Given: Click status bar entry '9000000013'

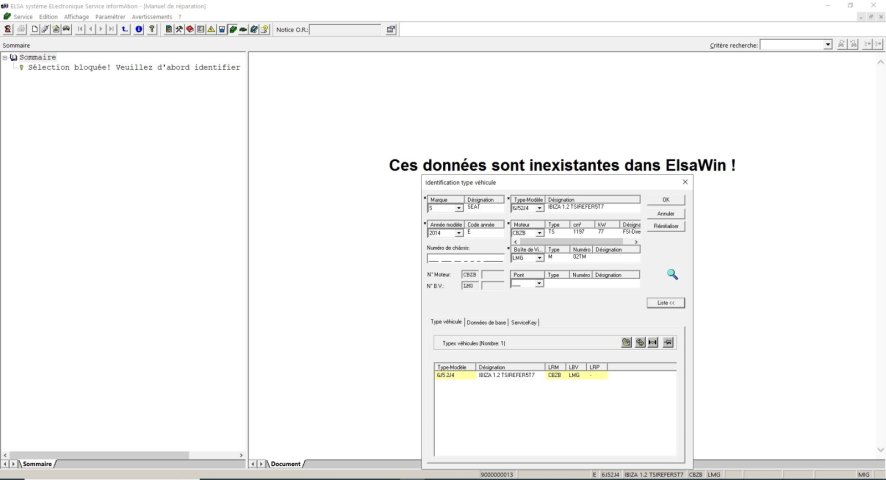Looking at the screenshot, I should point(497,475).
